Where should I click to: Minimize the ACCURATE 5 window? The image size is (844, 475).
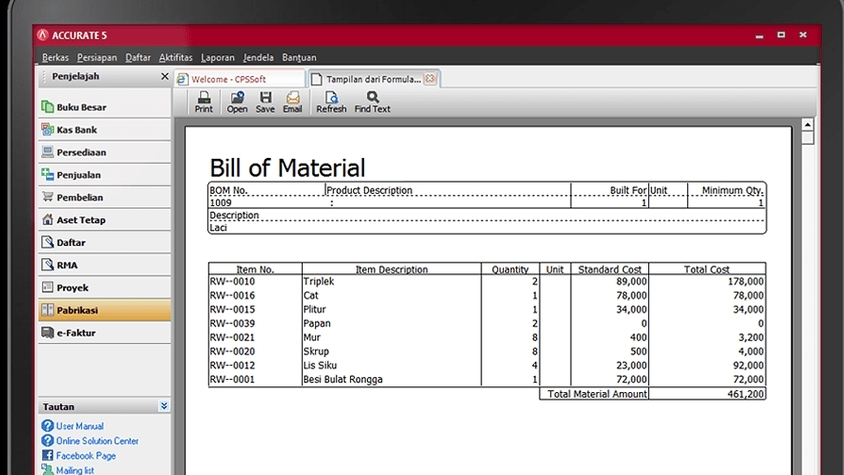point(759,36)
